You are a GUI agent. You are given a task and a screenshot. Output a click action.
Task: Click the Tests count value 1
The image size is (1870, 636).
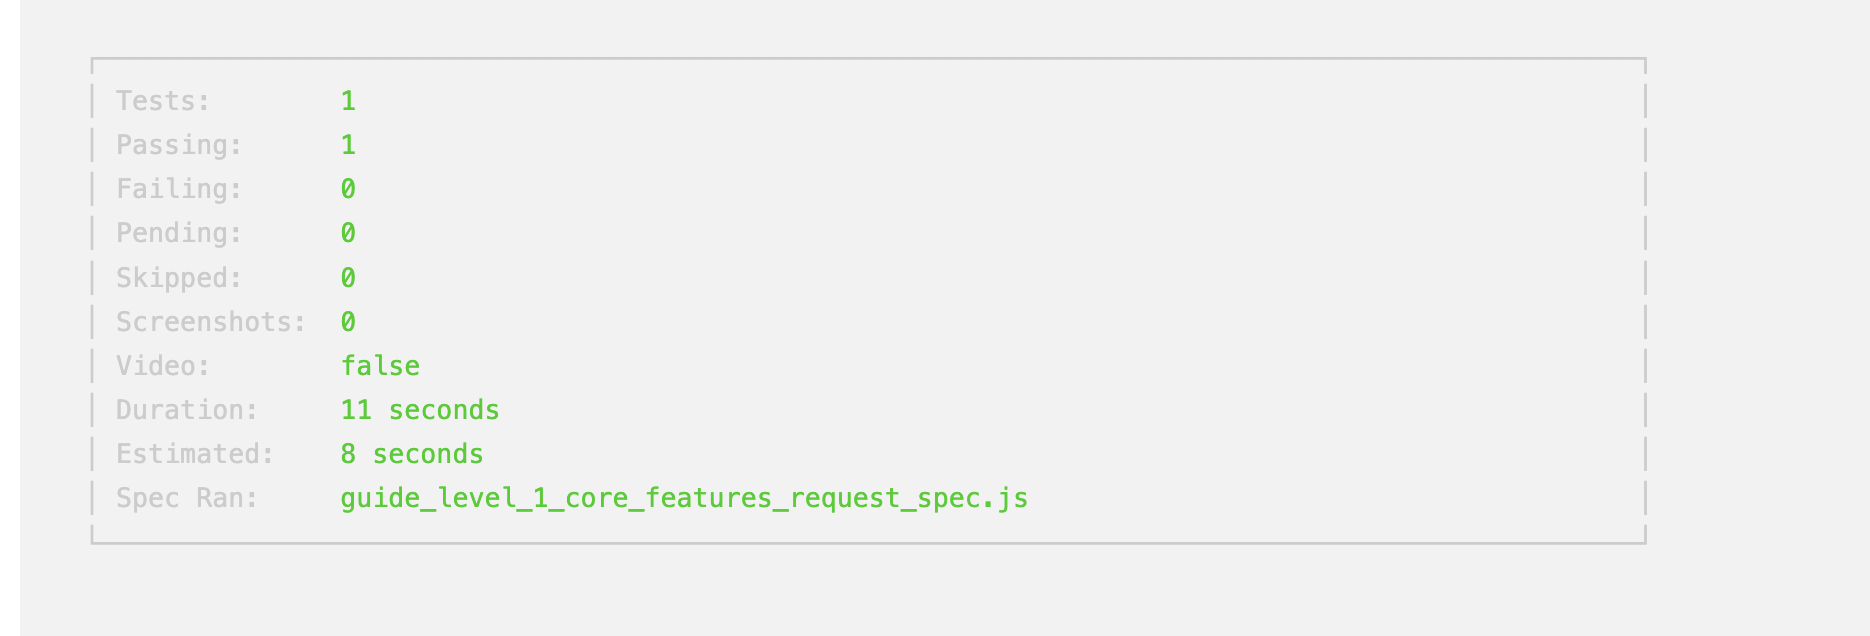[x=348, y=101]
